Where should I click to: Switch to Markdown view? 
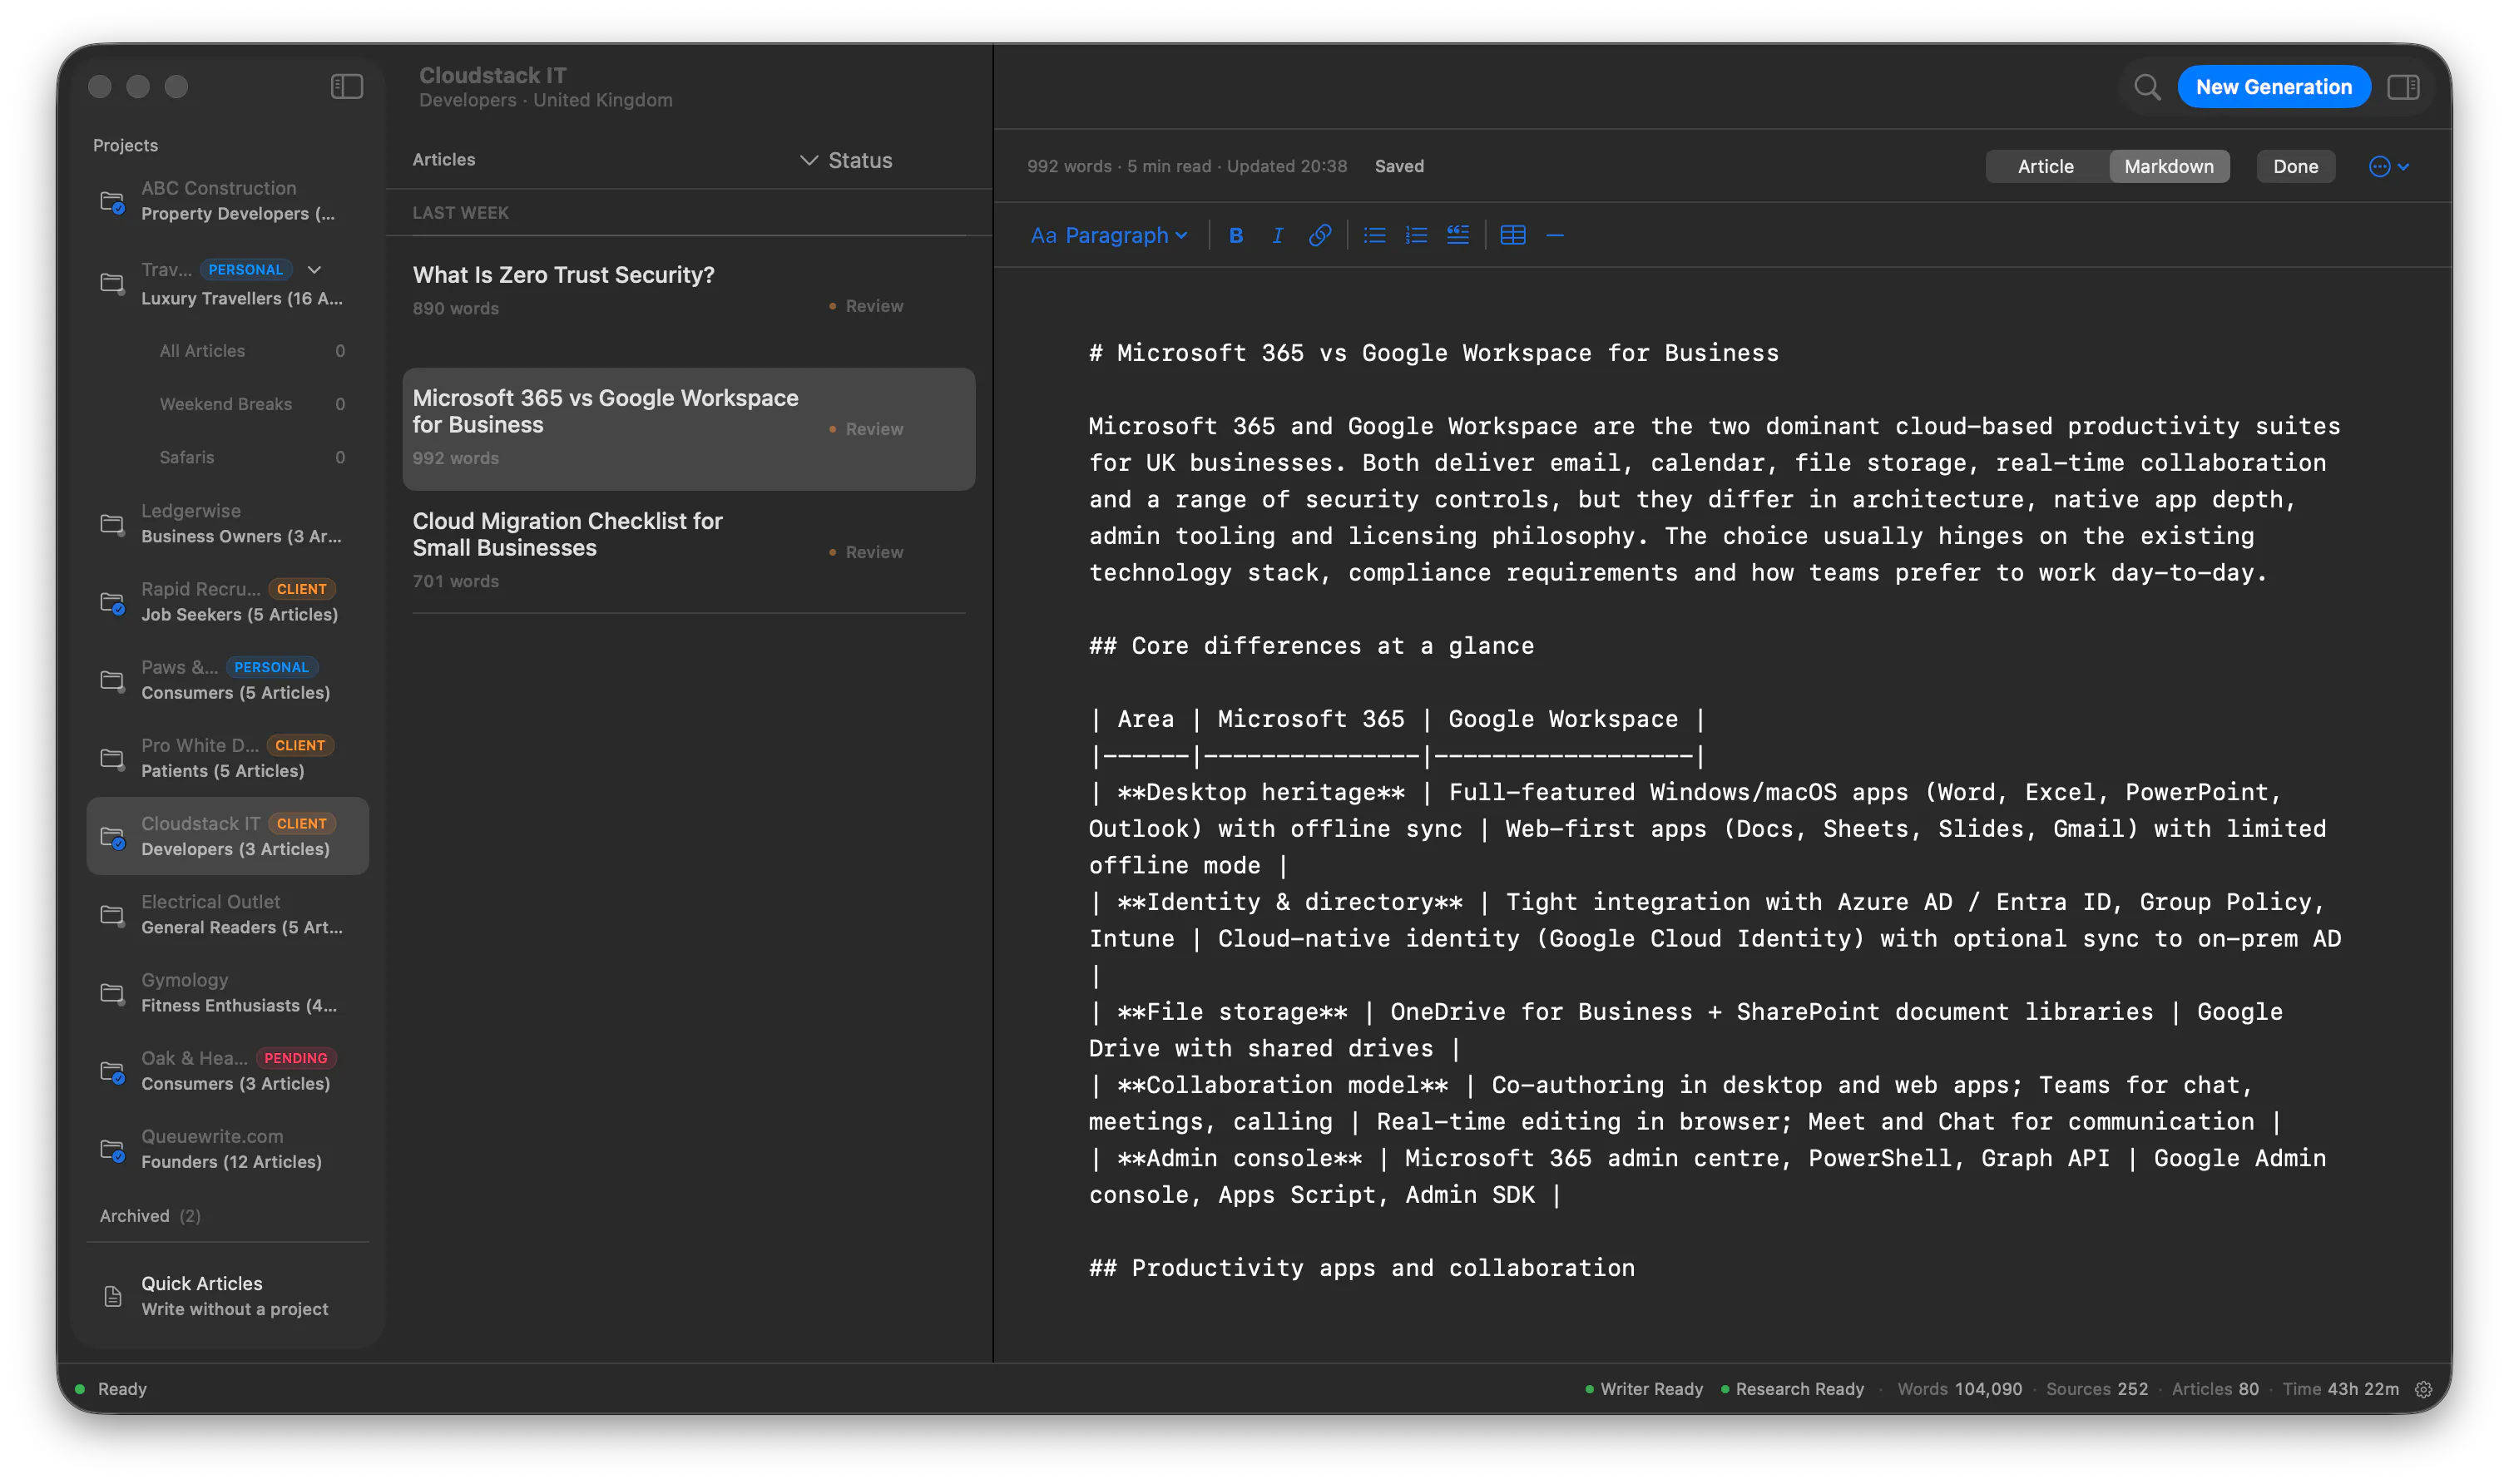pos(2168,167)
